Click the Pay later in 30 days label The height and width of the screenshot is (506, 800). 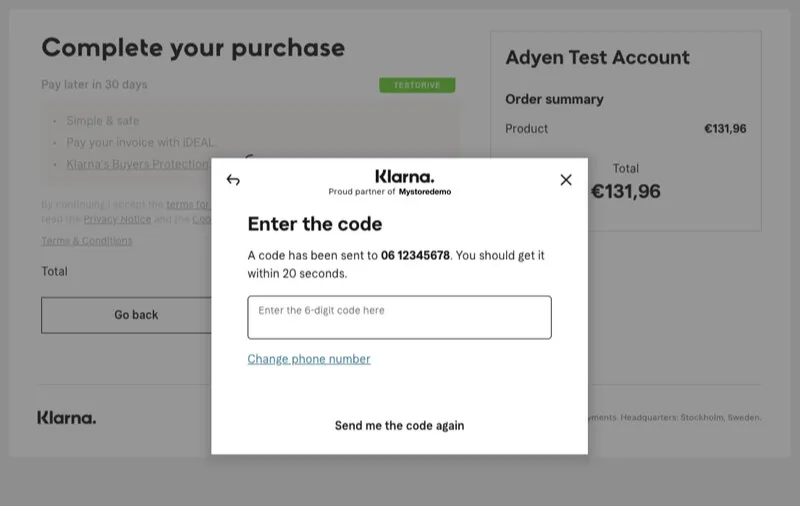[94, 85]
